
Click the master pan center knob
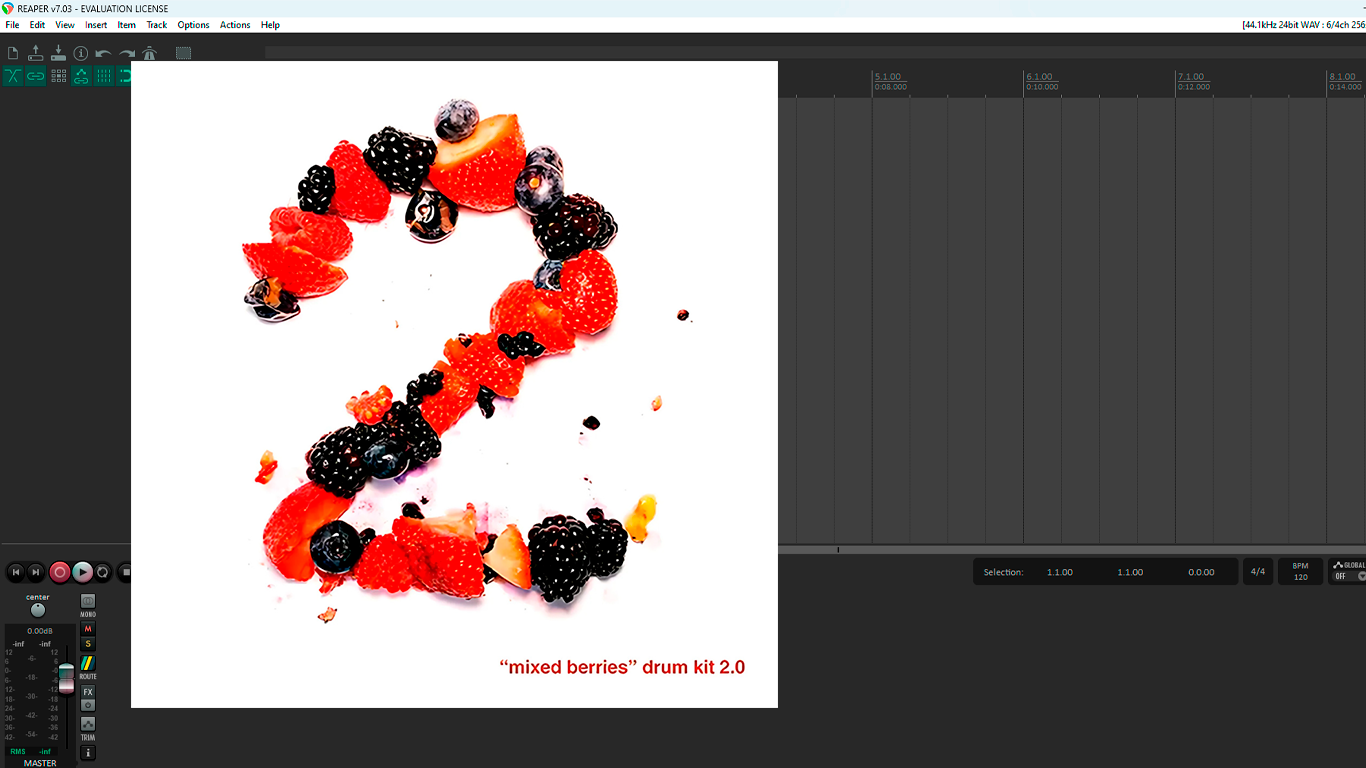tap(38, 610)
